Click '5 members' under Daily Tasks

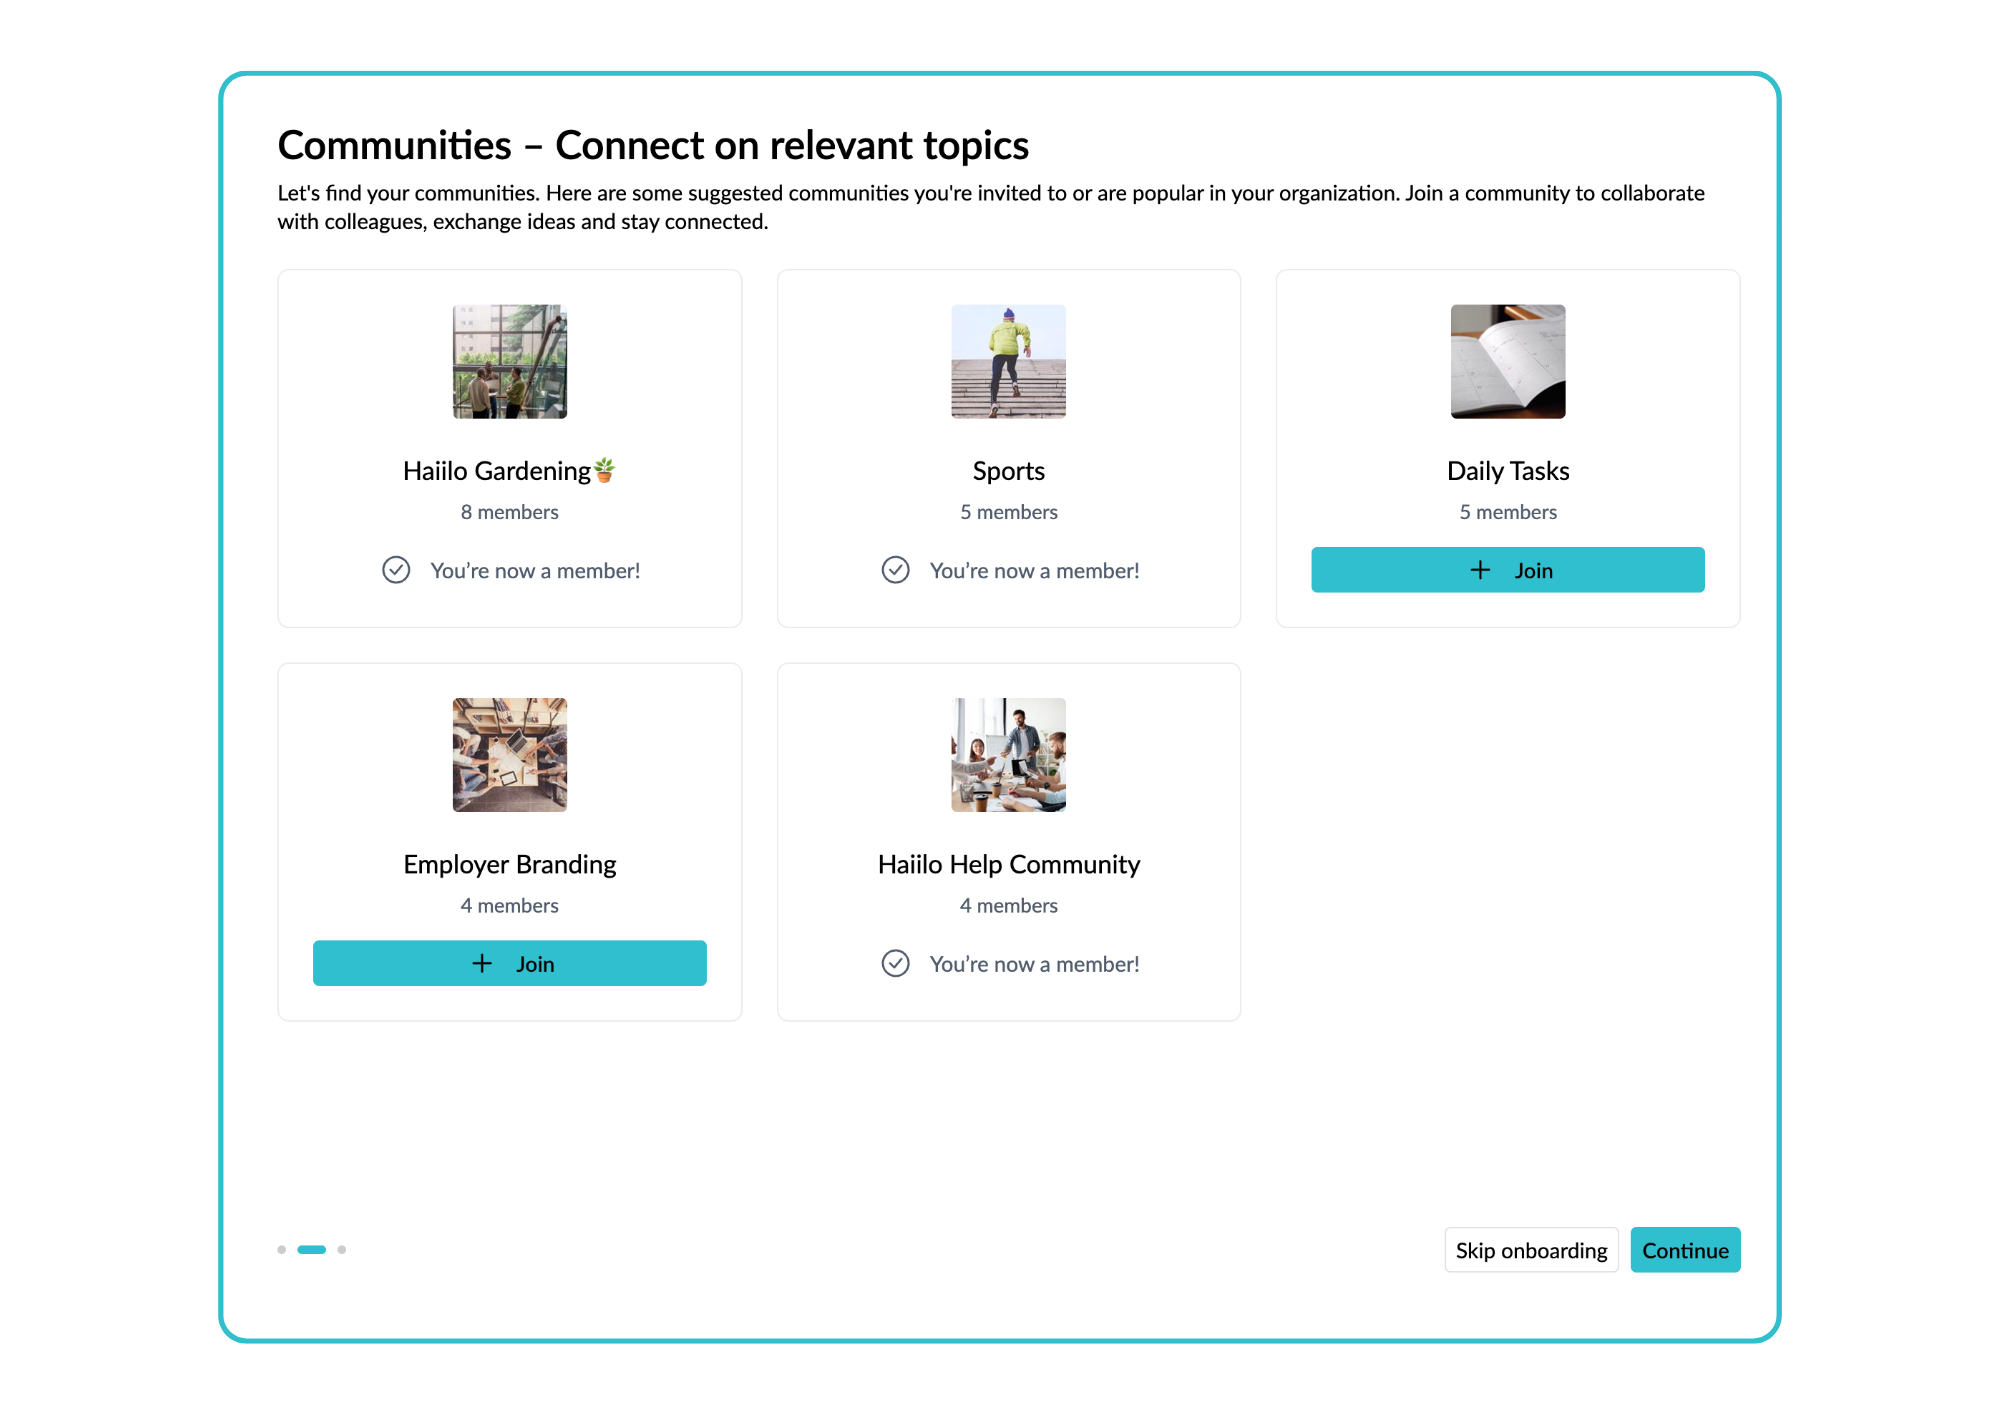tap(1508, 512)
